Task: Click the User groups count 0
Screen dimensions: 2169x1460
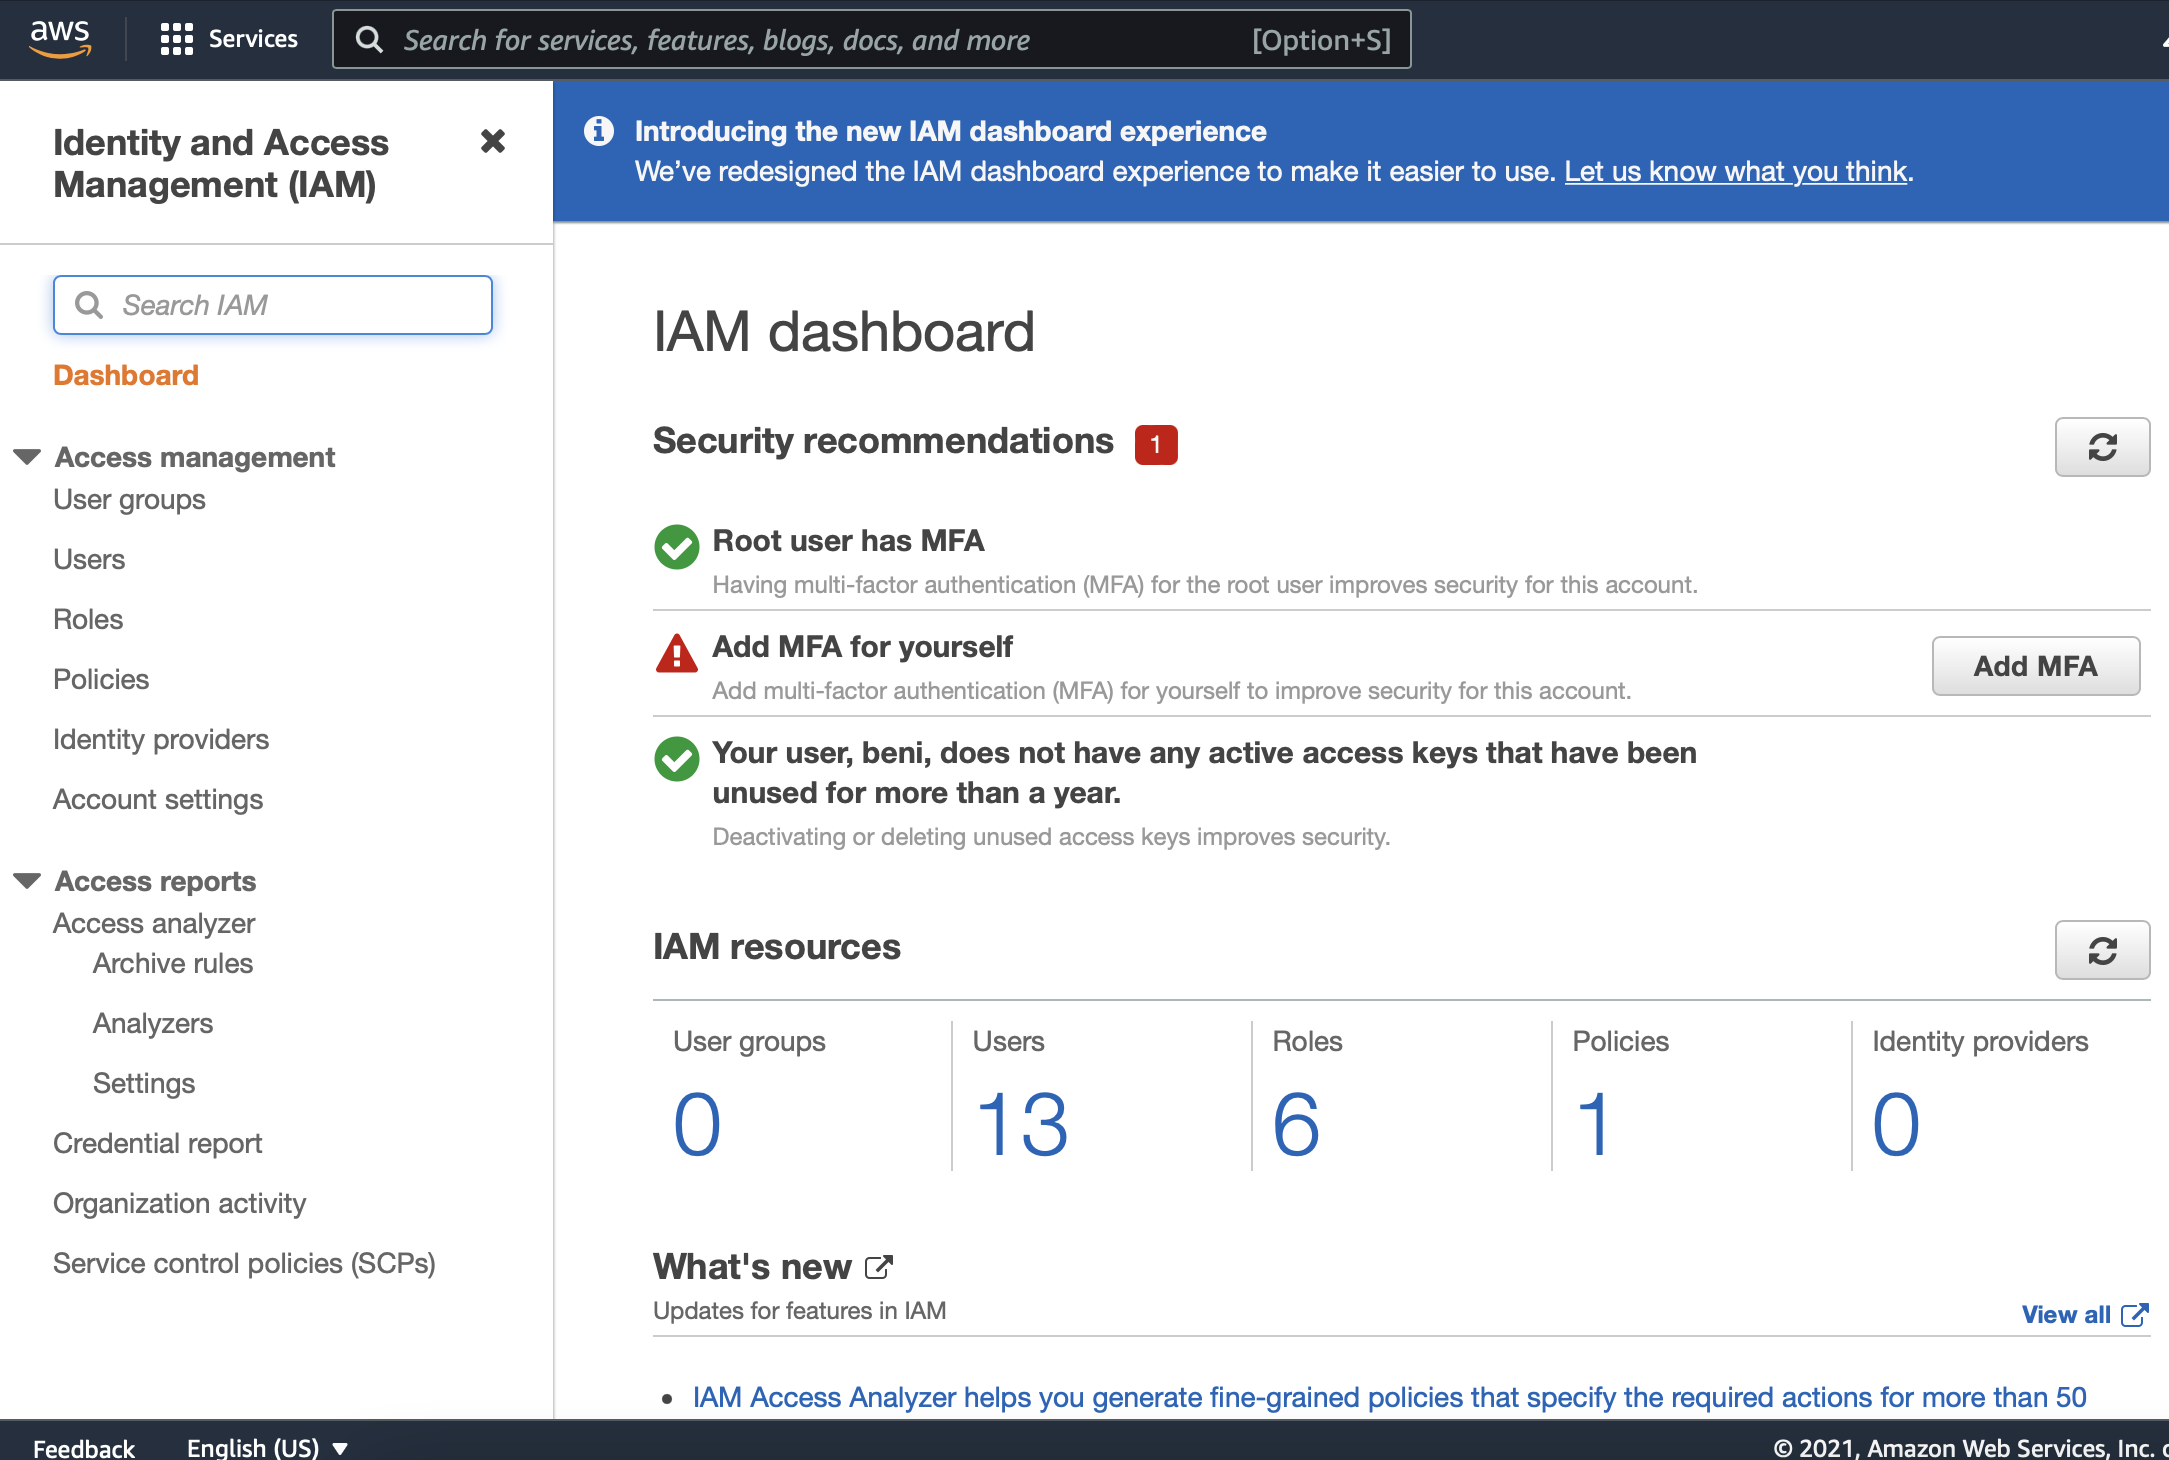Action: click(697, 1124)
